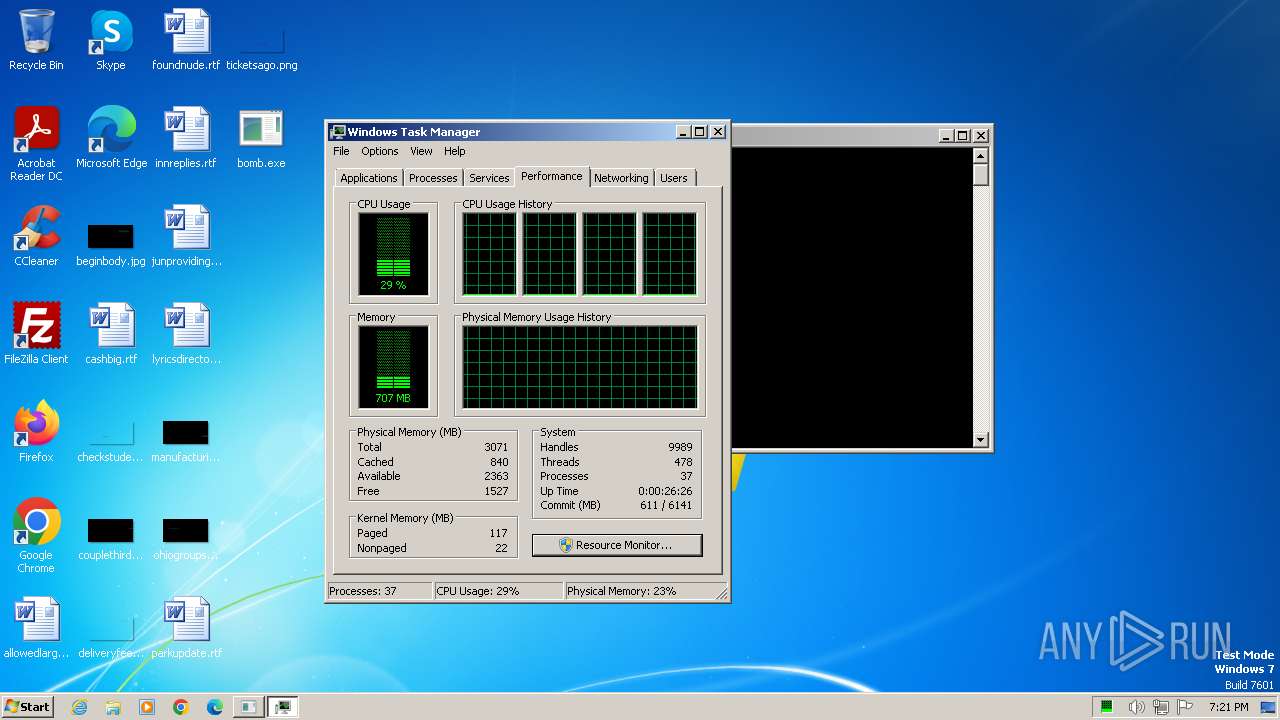Minimize the Windows Task Manager window

click(683, 132)
